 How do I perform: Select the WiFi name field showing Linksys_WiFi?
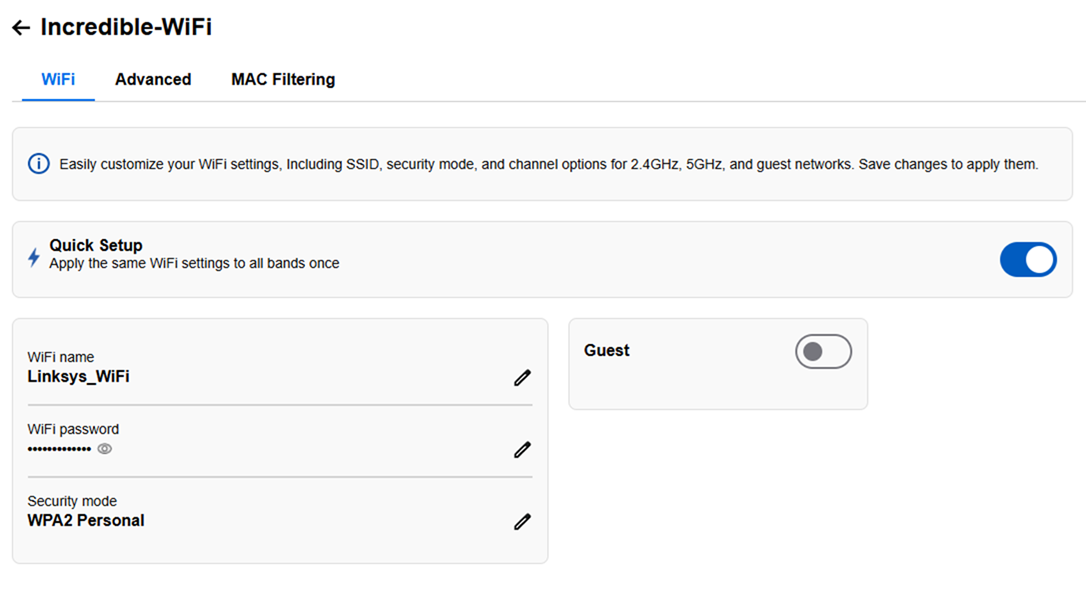click(x=77, y=377)
